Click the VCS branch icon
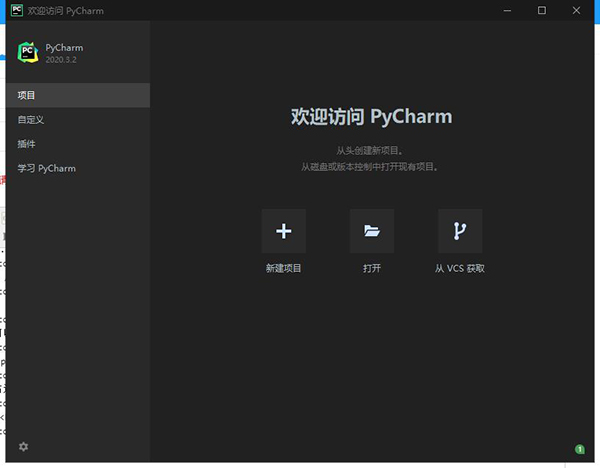Screen dimensions: 600x468 (460, 231)
